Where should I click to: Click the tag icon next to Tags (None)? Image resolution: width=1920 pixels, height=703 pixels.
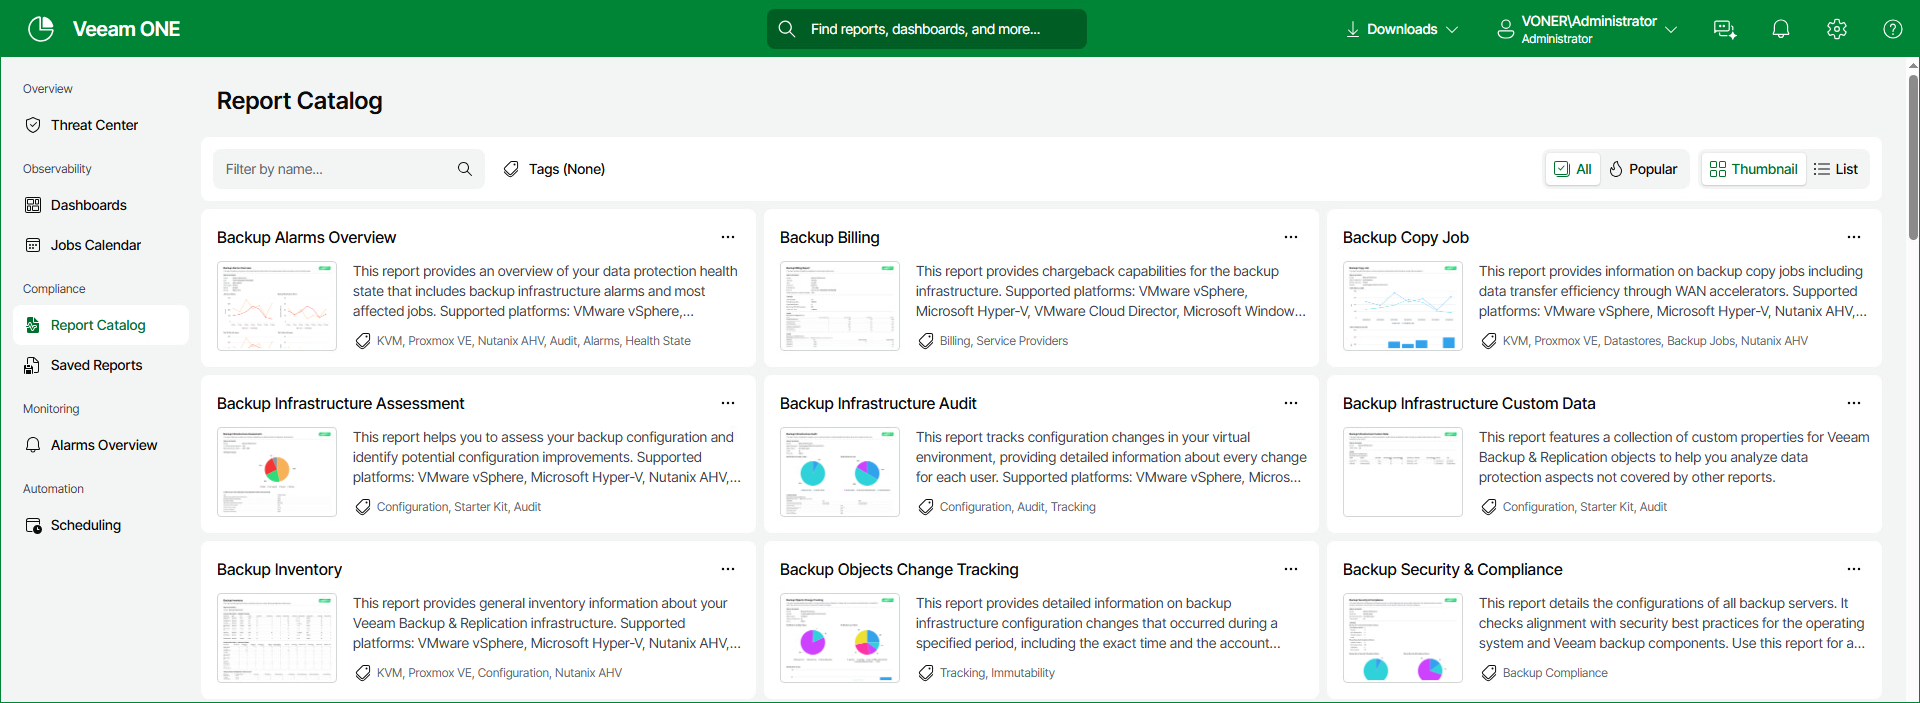[x=511, y=169]
